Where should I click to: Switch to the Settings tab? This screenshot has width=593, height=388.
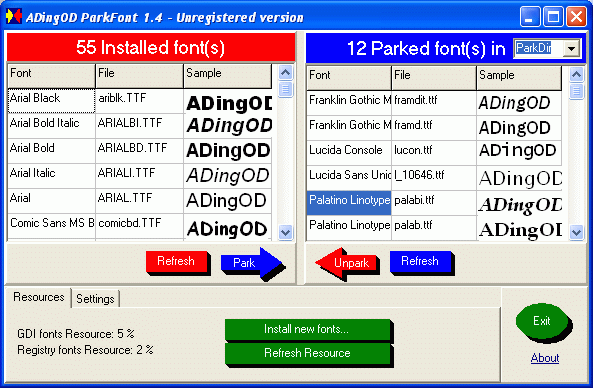[95, 299]
